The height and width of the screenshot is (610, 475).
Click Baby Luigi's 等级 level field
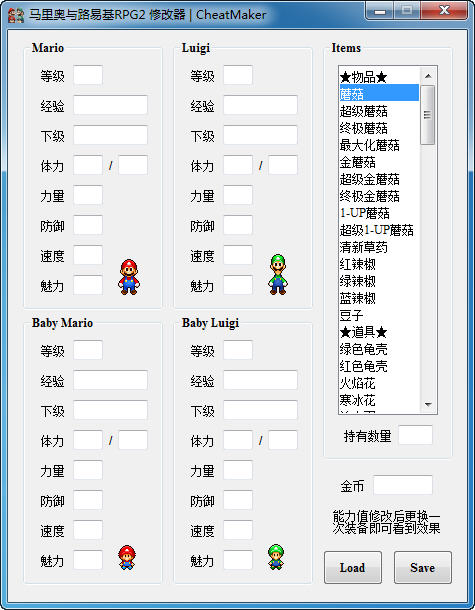point(238,350)
